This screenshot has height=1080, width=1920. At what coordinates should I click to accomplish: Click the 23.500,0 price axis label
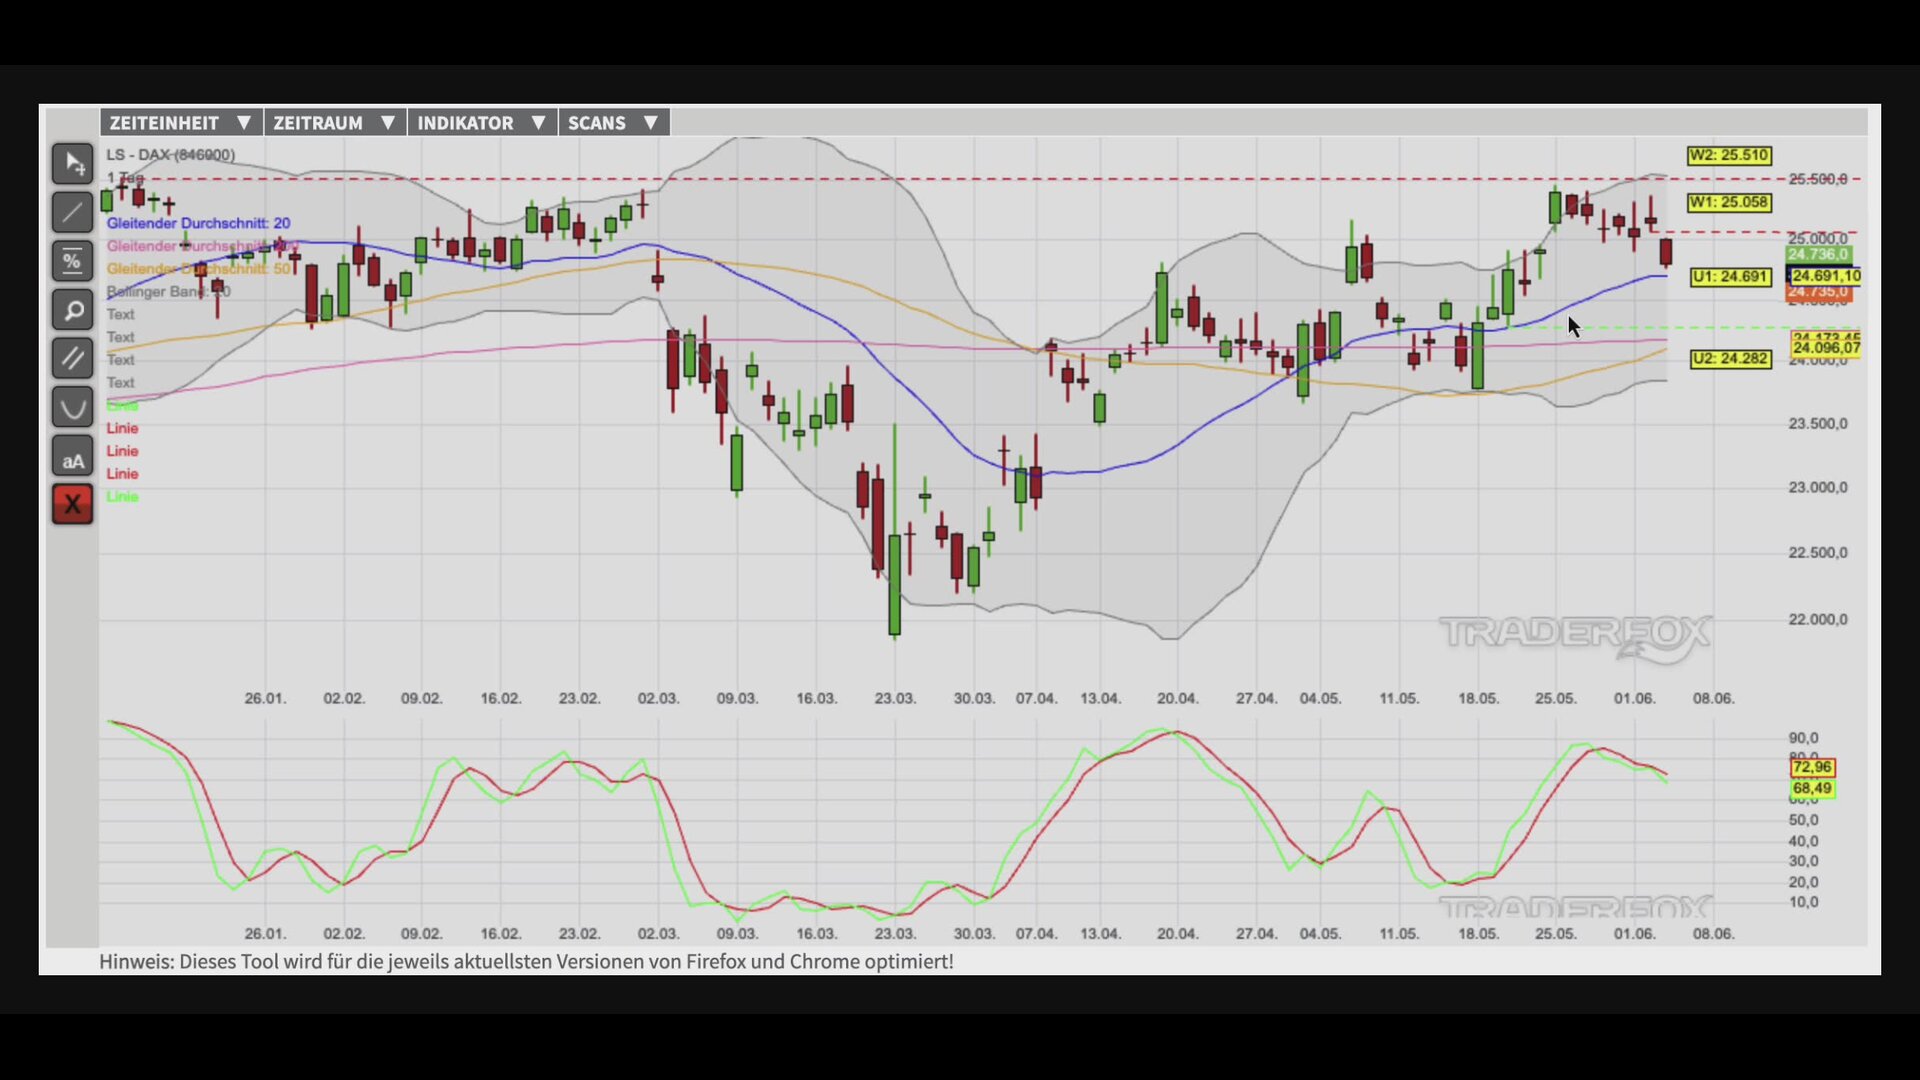(x=1818, y=423)
